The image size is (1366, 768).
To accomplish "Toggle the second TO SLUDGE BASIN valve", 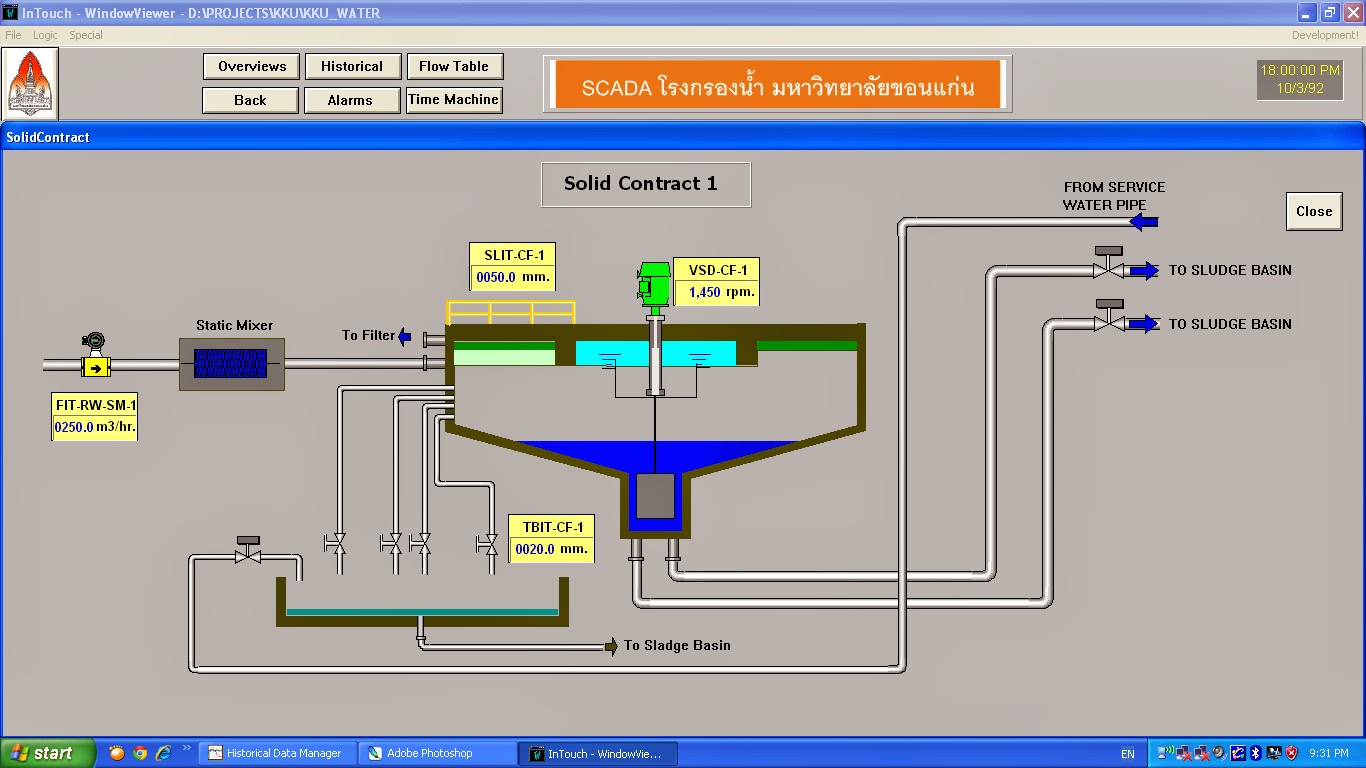I will click(x=1110, y=322).
